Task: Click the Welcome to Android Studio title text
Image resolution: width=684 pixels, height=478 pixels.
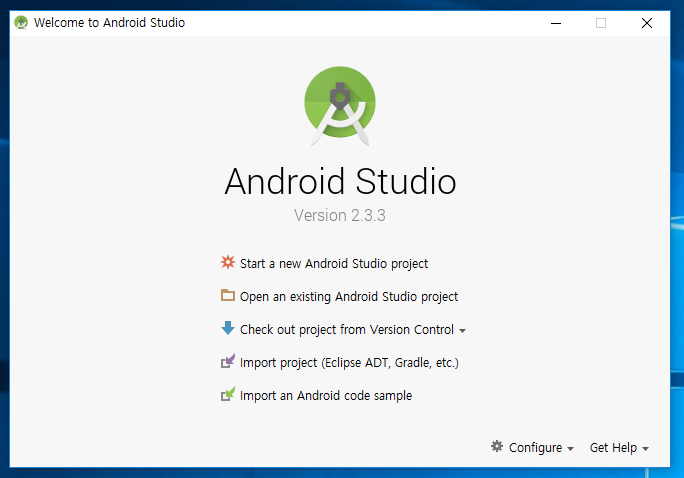Action: tap(109, 23)
